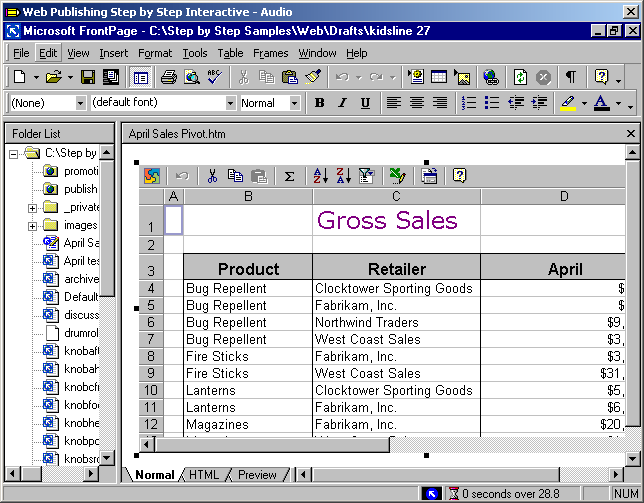Image resolution: width=644 pixels, height=503 pixels.
Task: Open the Insert menu
Action: click(x=113, y=53)
